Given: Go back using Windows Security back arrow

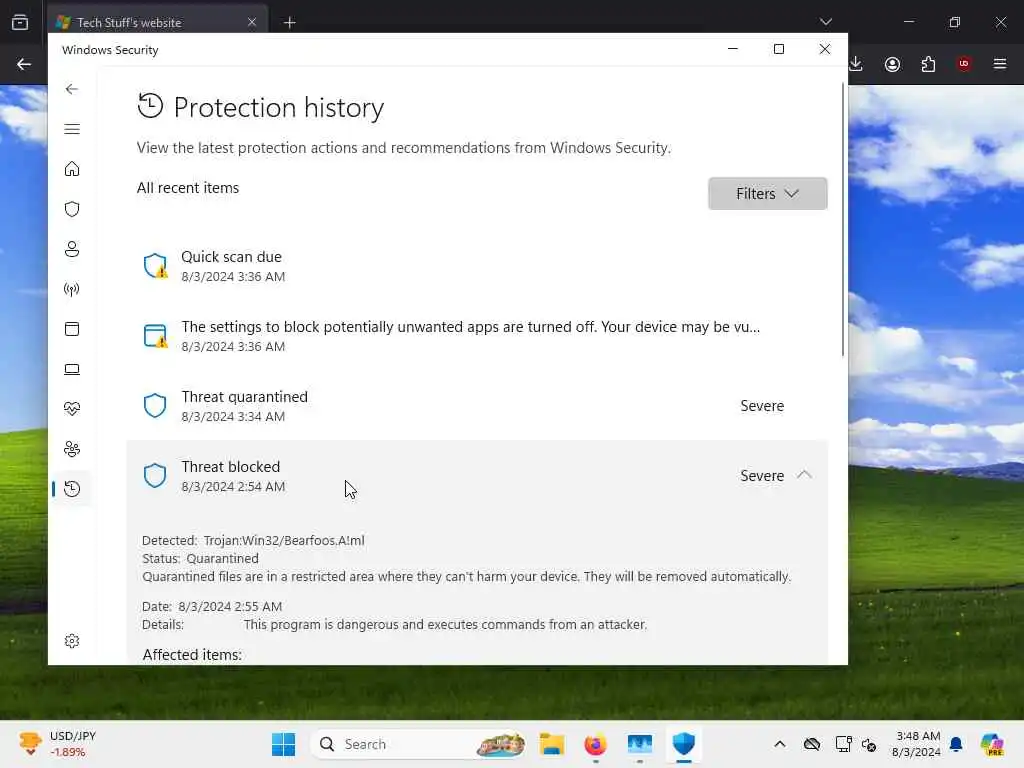Looking at the screenshot, I should (x=72, y=89).
